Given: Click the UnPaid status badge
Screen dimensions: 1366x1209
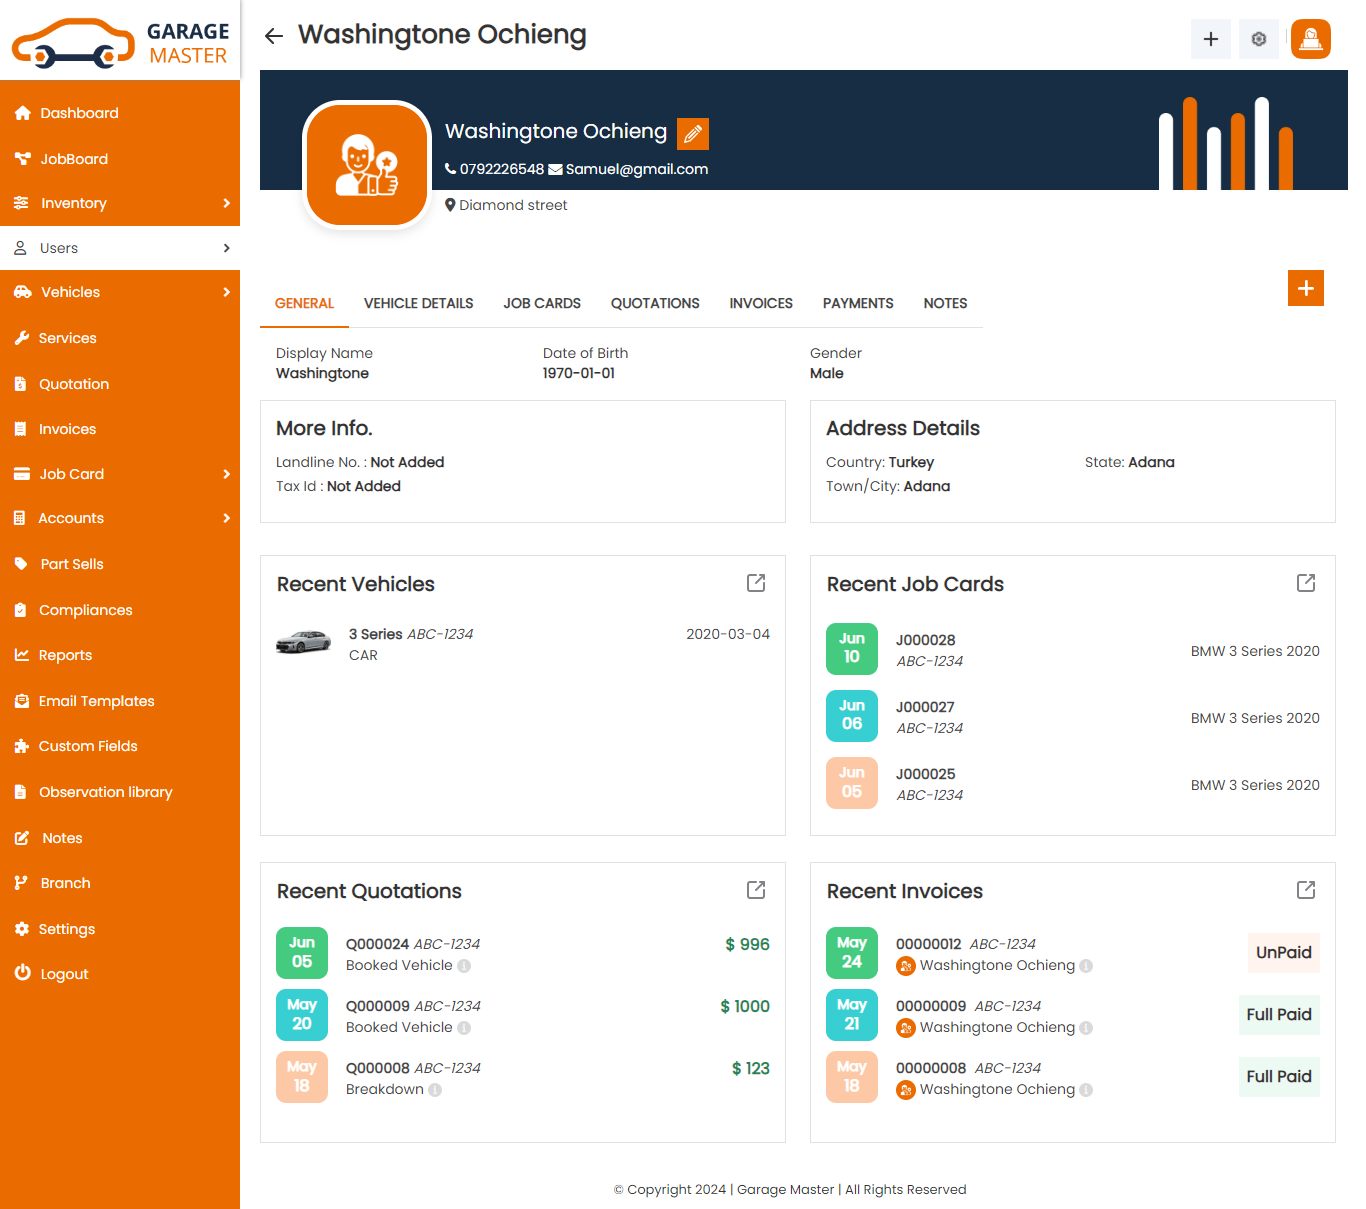Looking at the screenshot, I should pos(1283,952).
